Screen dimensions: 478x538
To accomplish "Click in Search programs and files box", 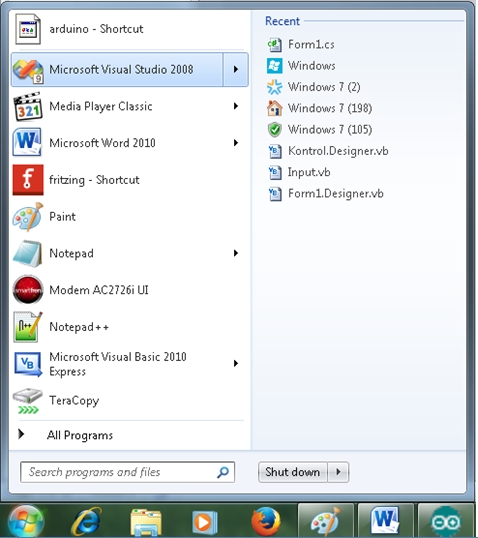I will [x=127, y=472].
